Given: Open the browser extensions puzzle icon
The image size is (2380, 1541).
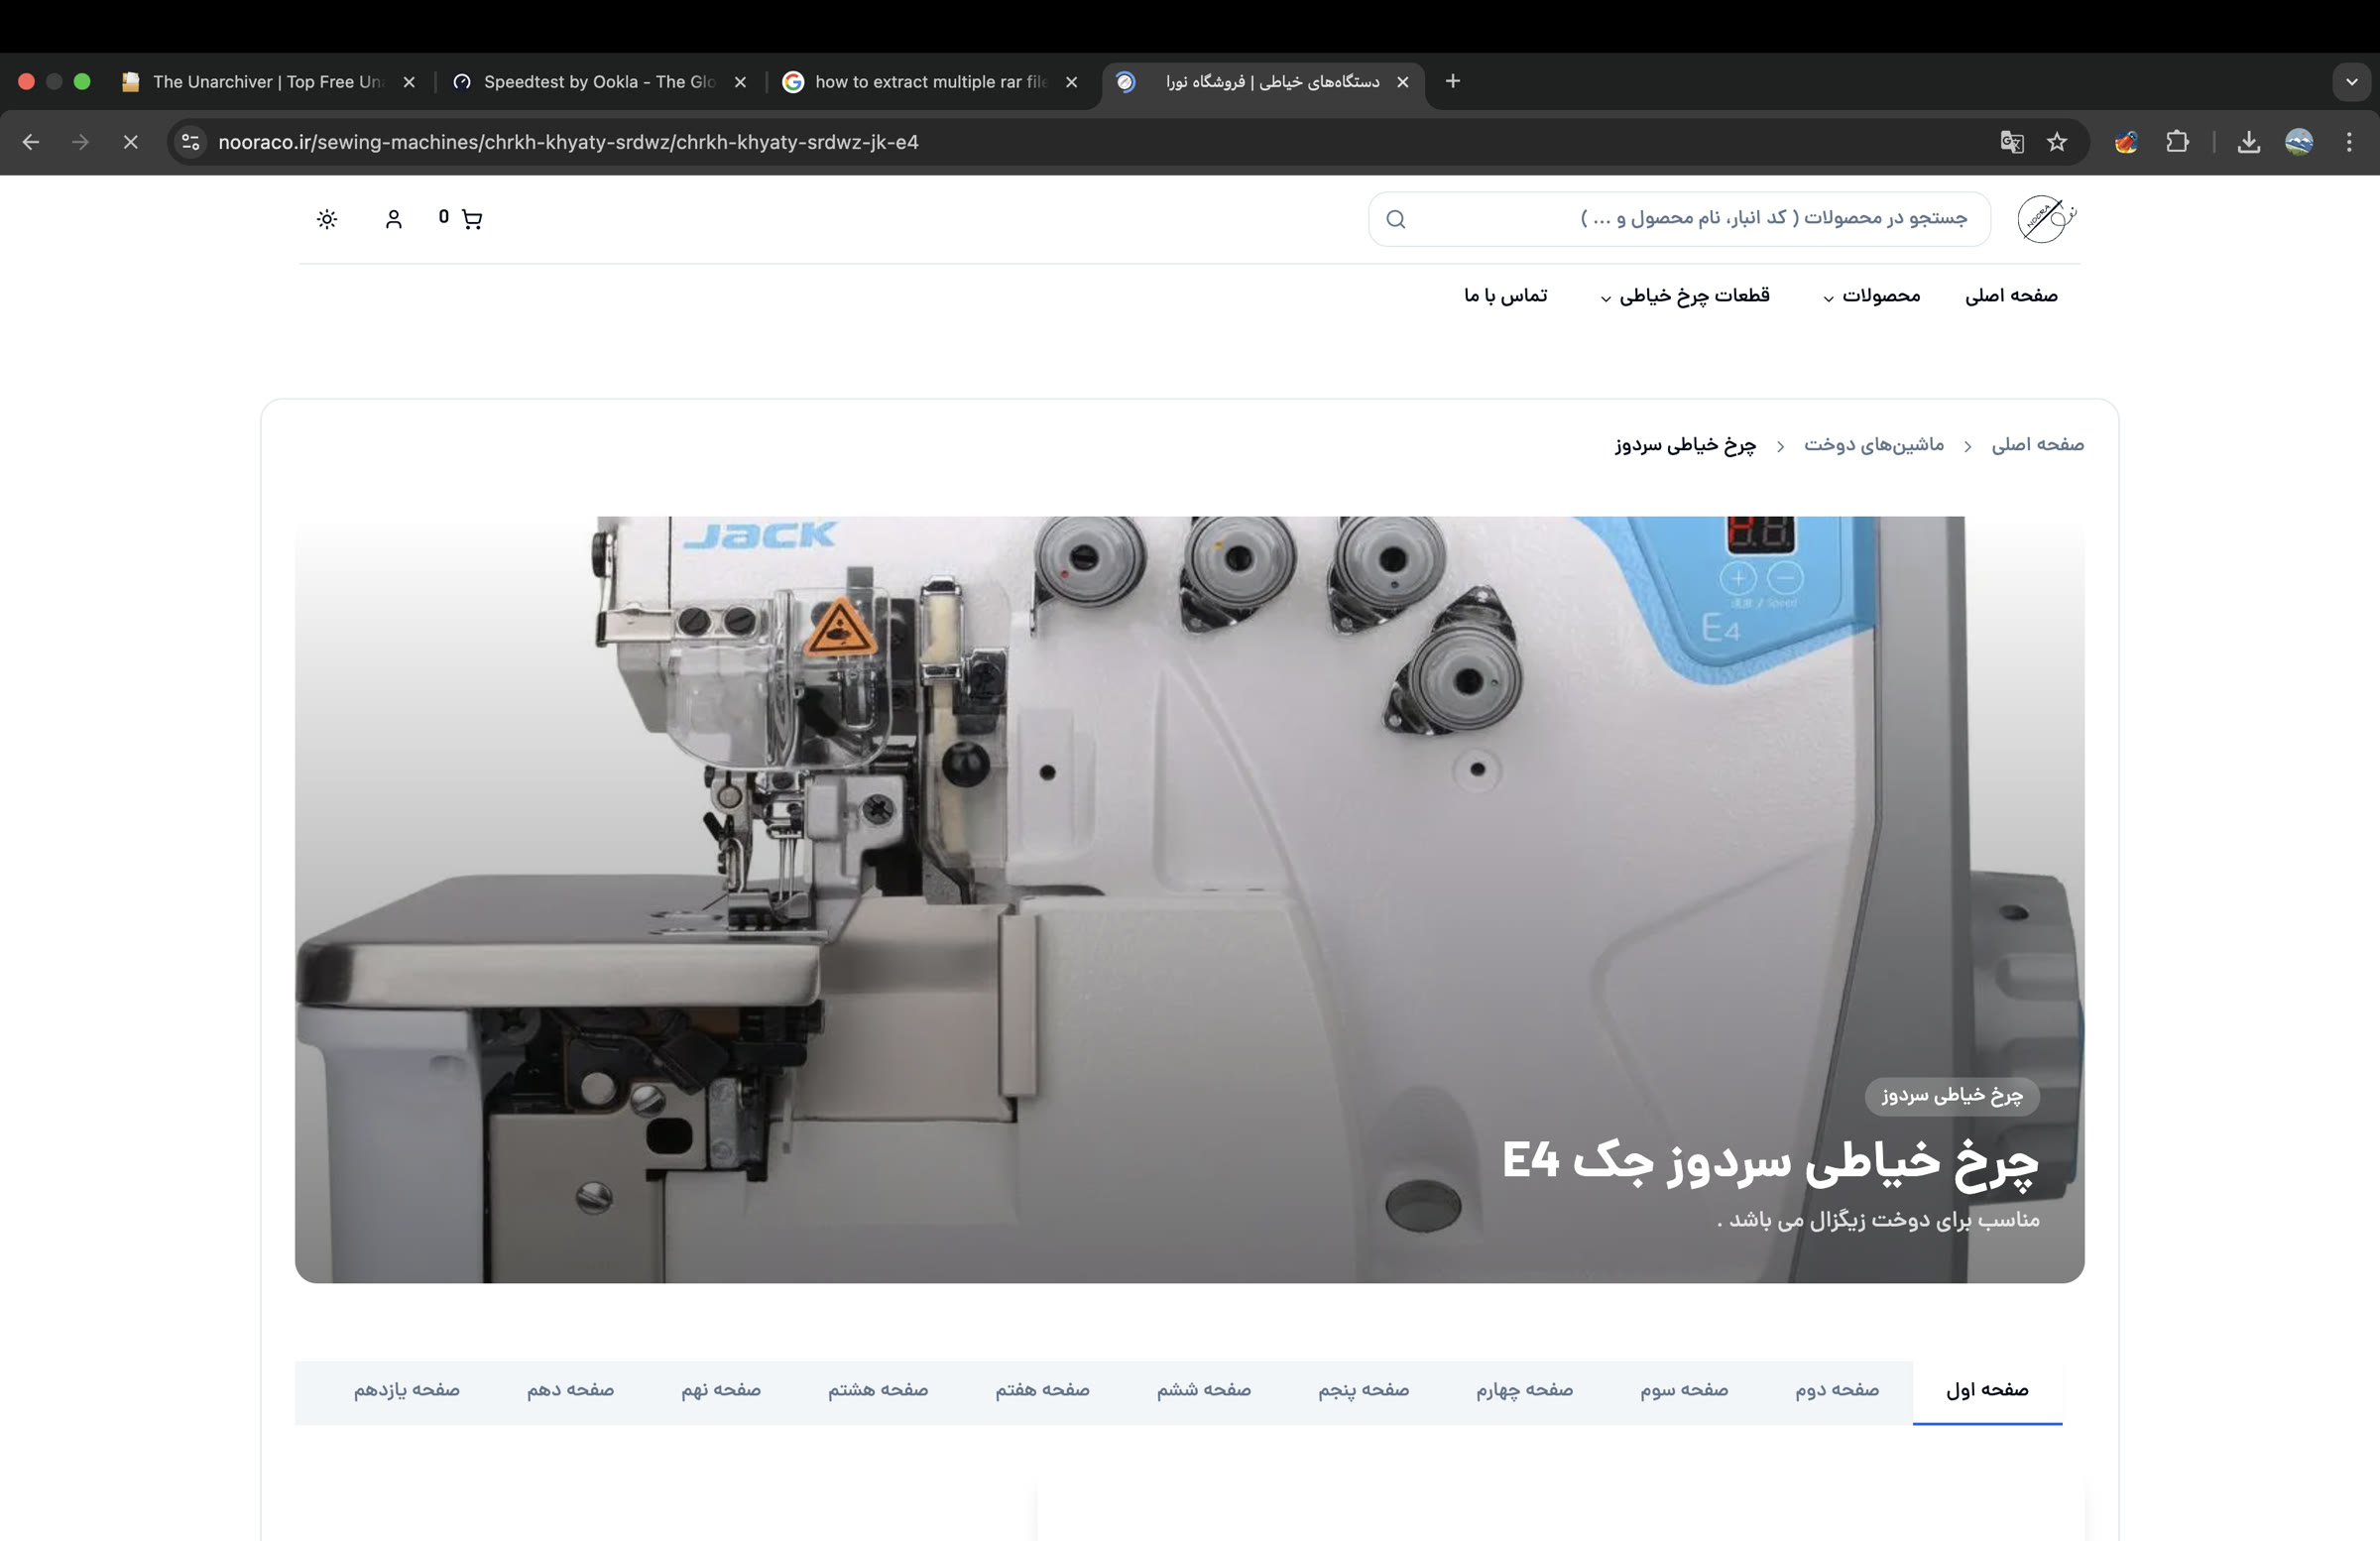Looking at the screenshot, I should (2177, 142).
